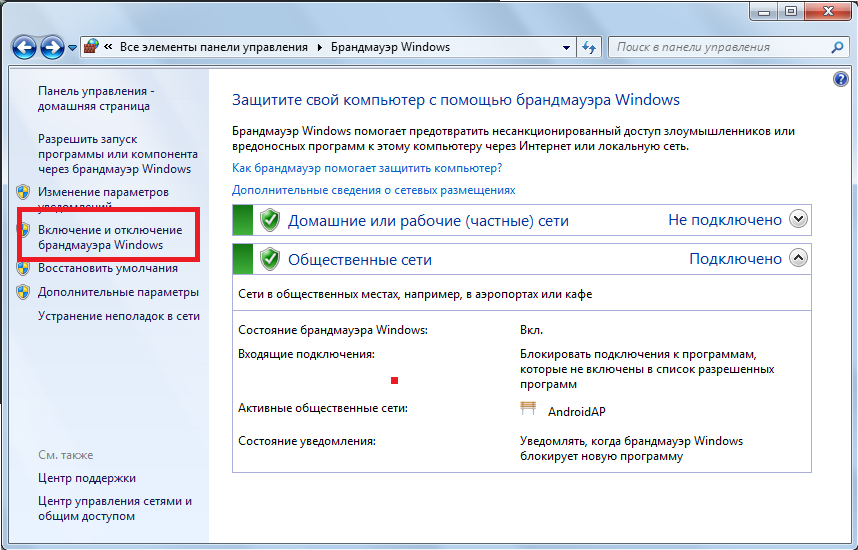Click the Все элементы панели управления breadcrumb
Image resolution: width=858 pixels, height=550 pixels.
[214, 47]
